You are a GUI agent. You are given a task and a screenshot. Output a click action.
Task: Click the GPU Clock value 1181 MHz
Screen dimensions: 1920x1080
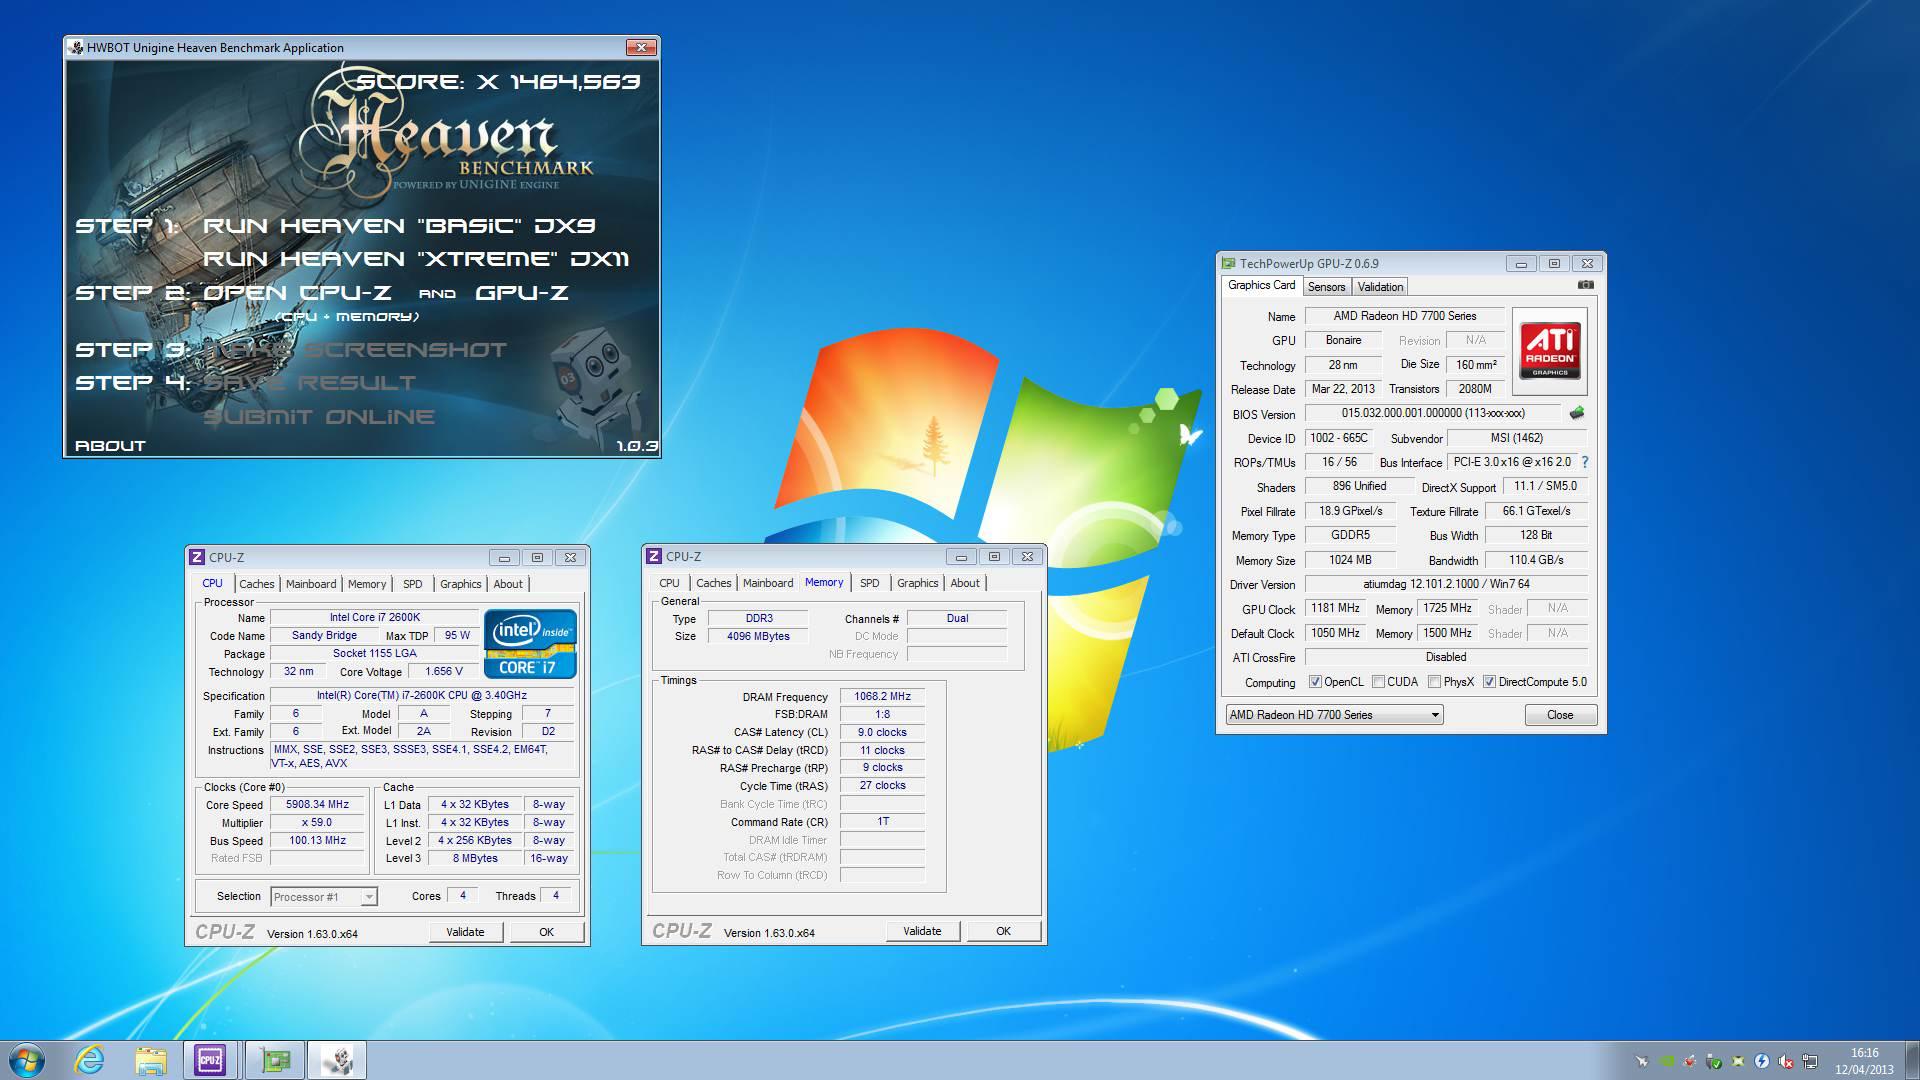point(1335,608)
